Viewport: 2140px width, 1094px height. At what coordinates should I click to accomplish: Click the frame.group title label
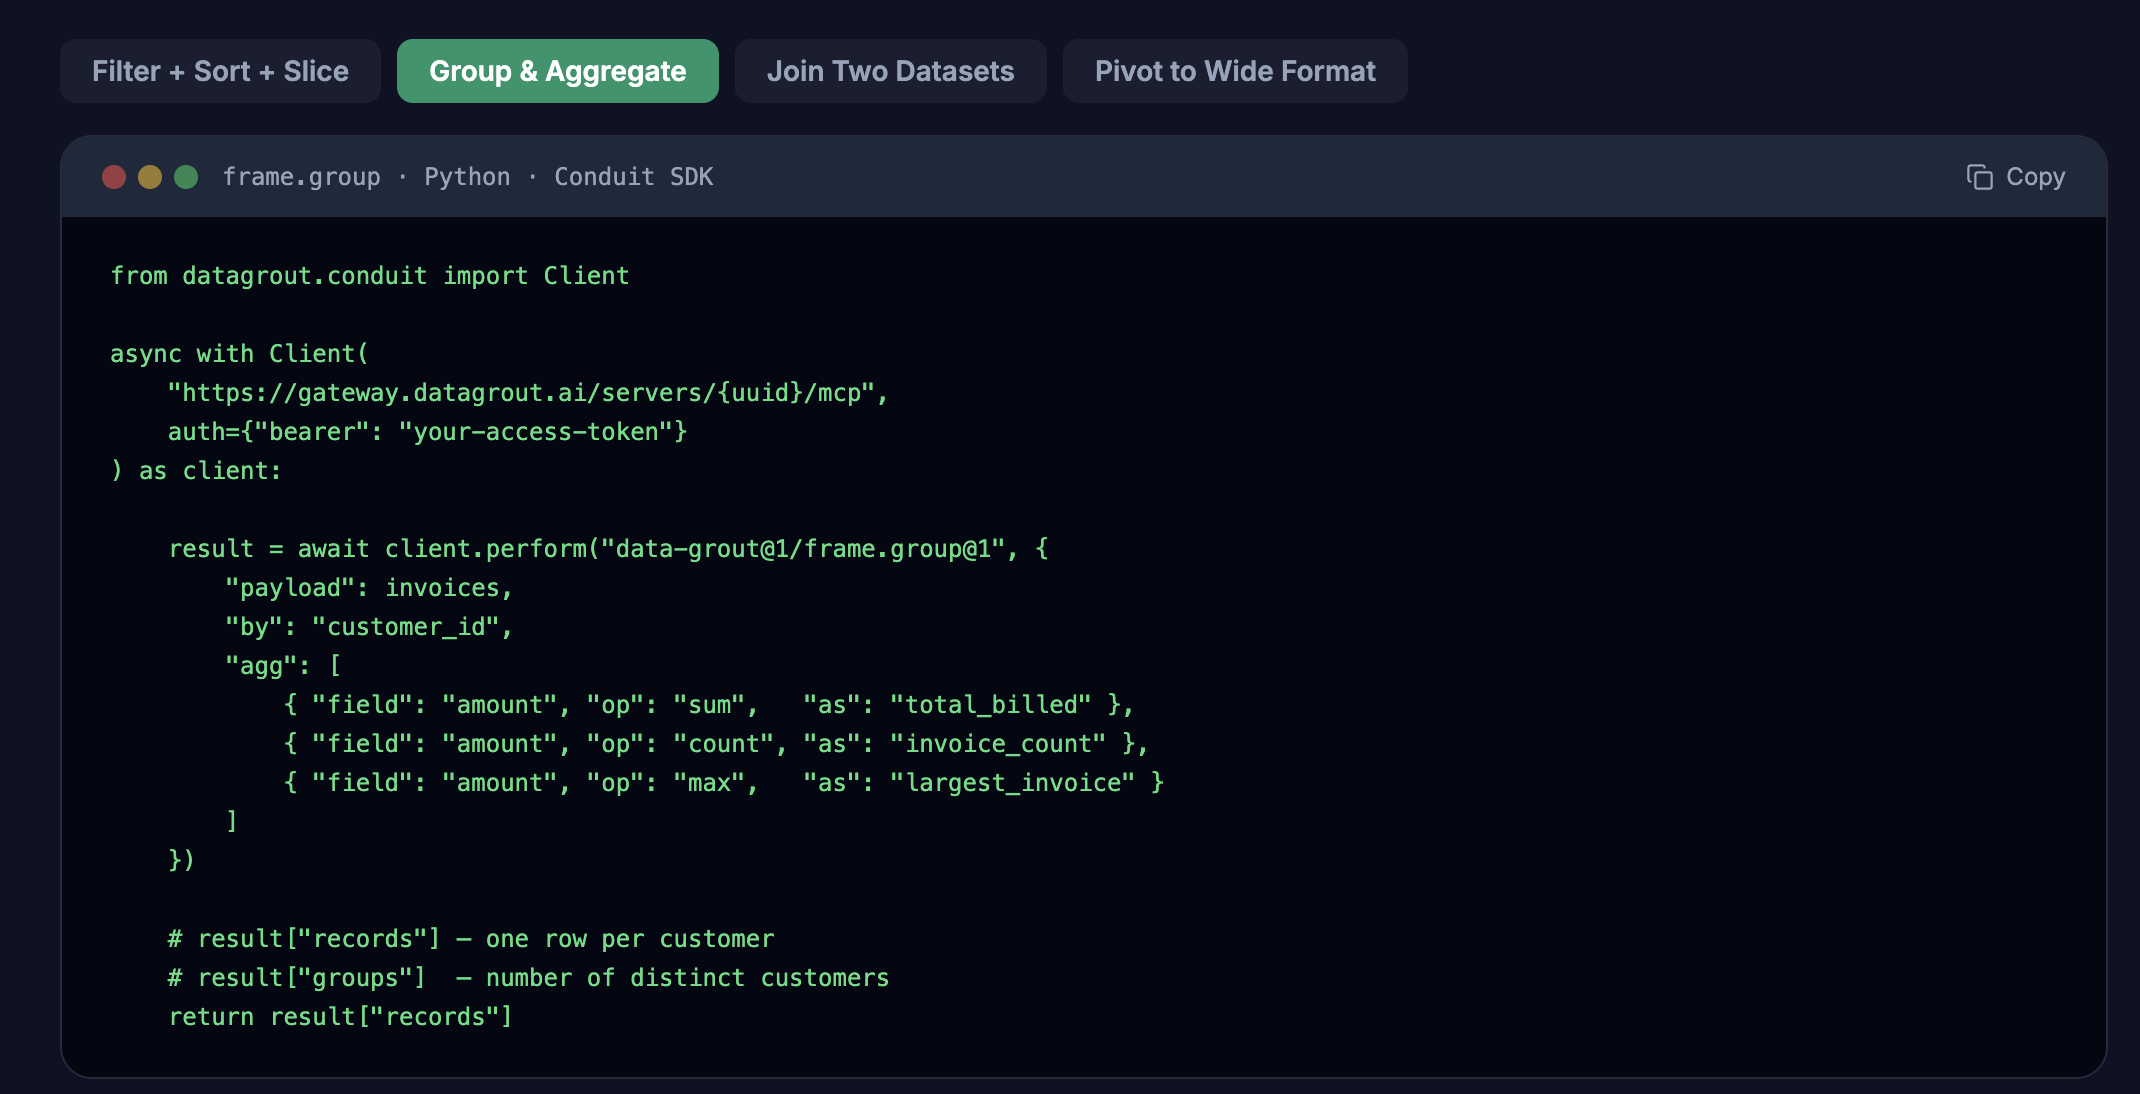(x=301, y=177)
